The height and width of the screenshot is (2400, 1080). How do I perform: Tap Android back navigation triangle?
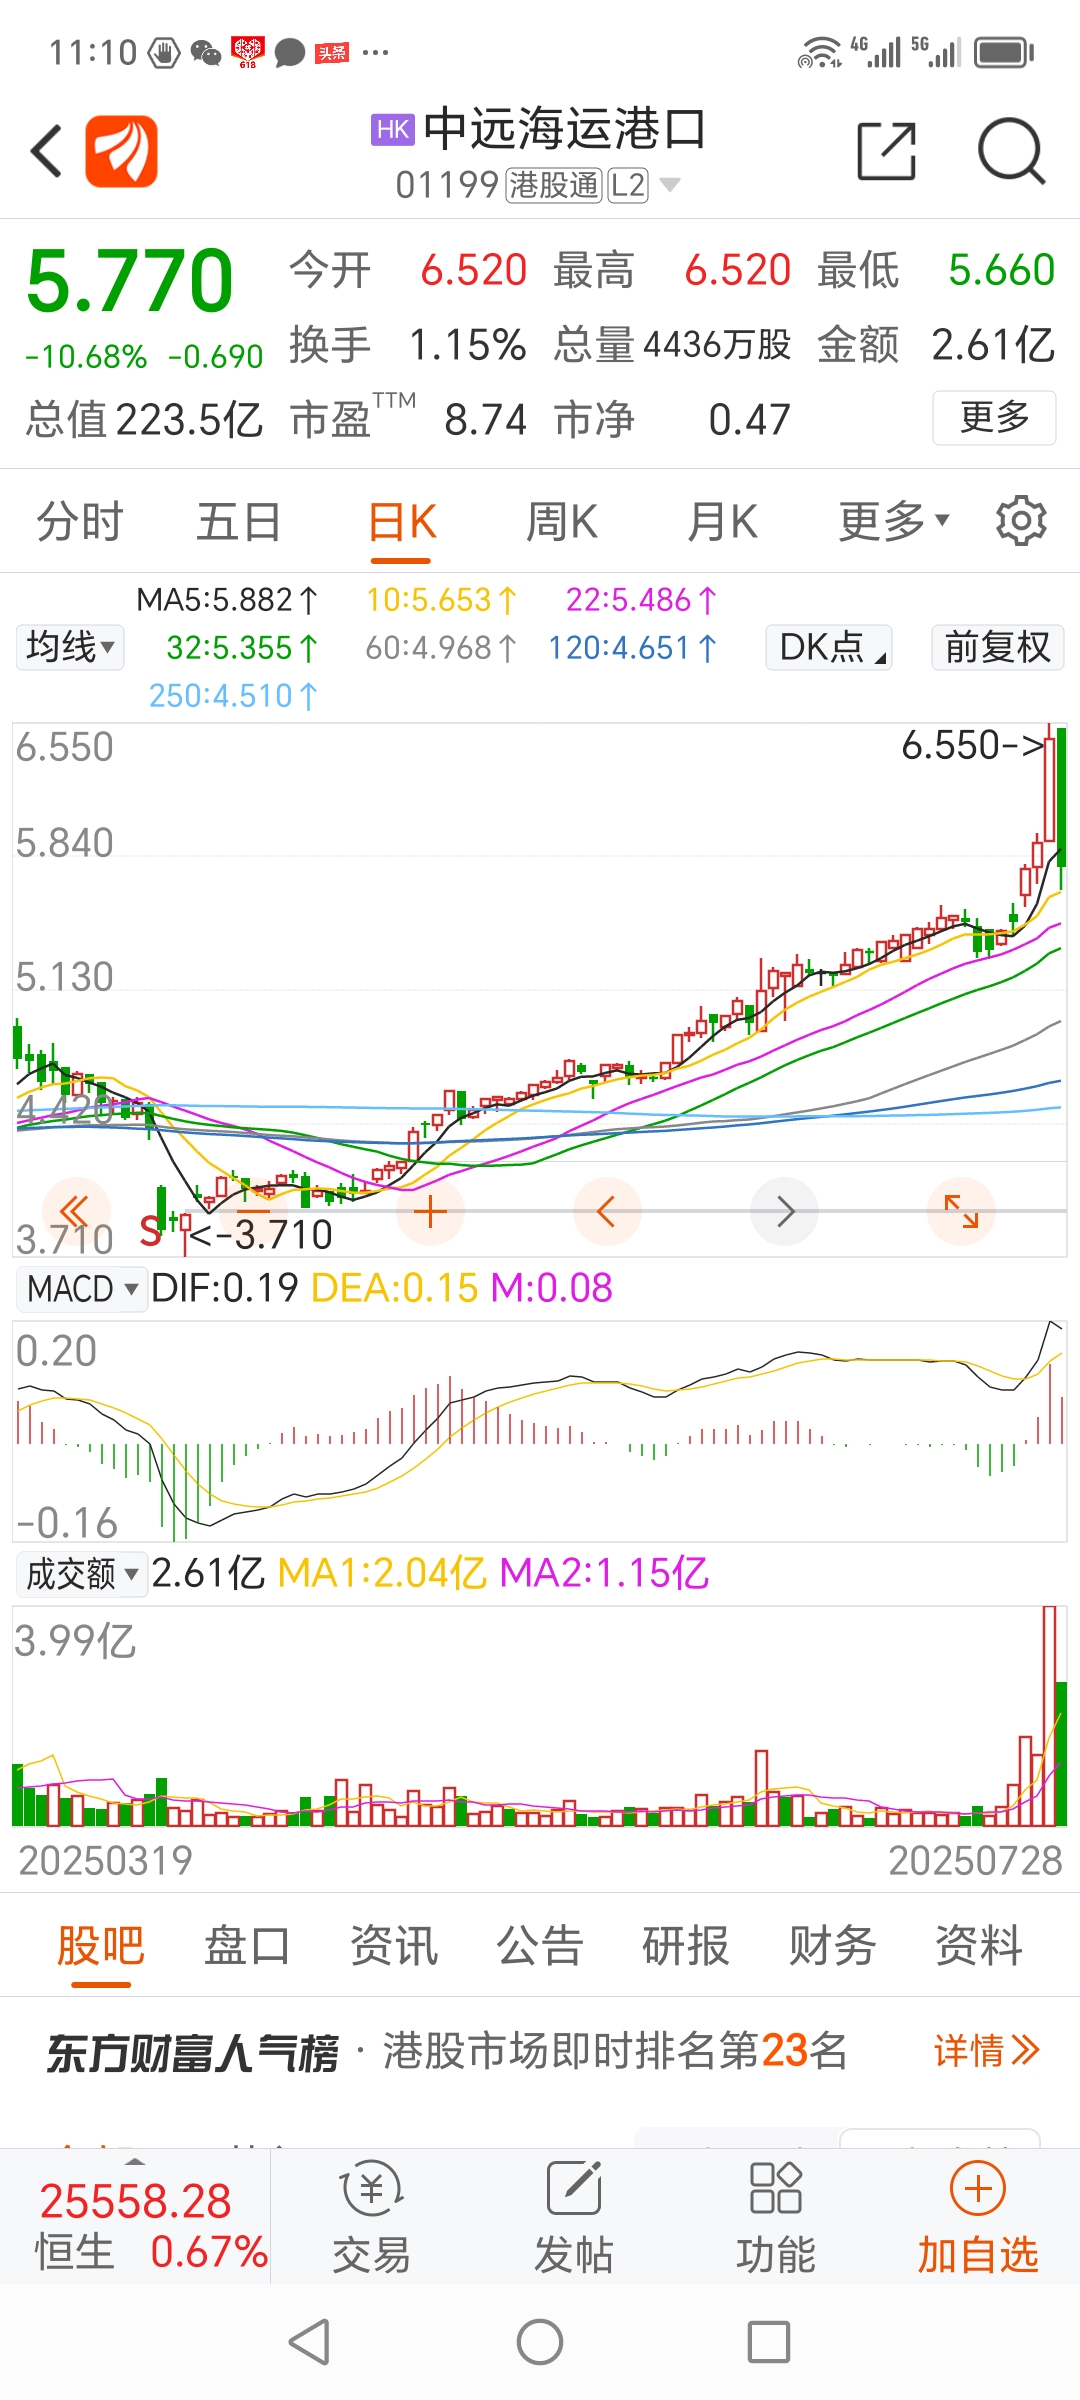tap(309, 2342)
